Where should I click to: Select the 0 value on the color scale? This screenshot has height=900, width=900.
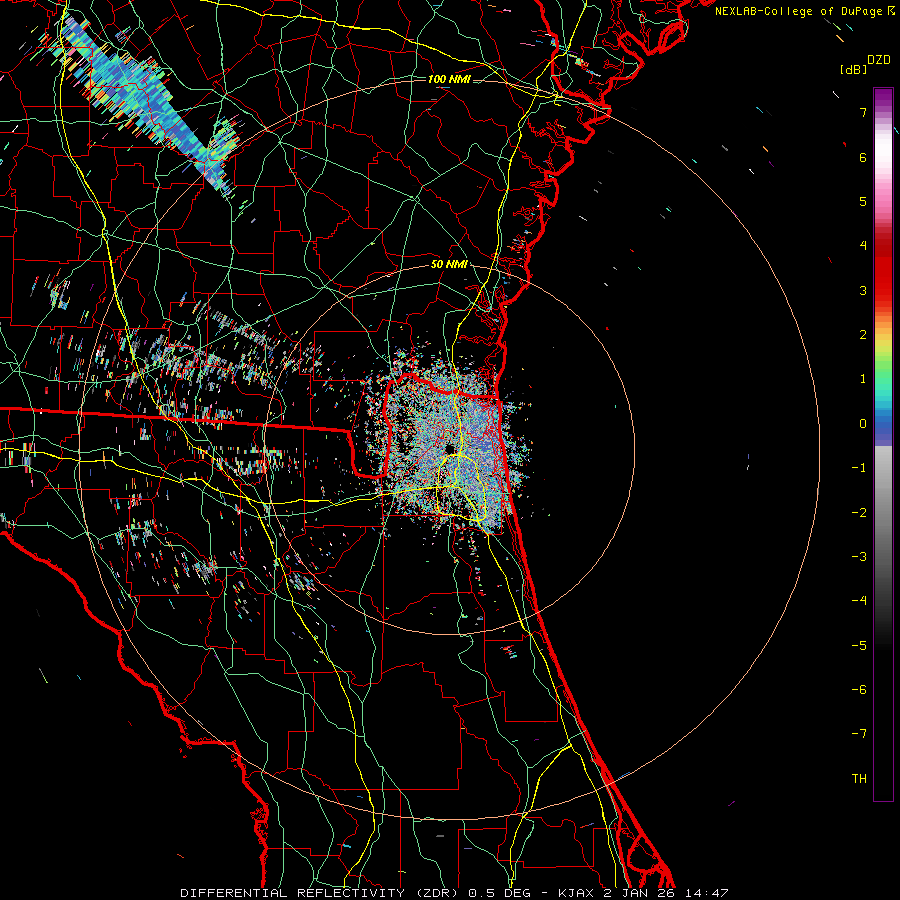(x=863, y=424)
